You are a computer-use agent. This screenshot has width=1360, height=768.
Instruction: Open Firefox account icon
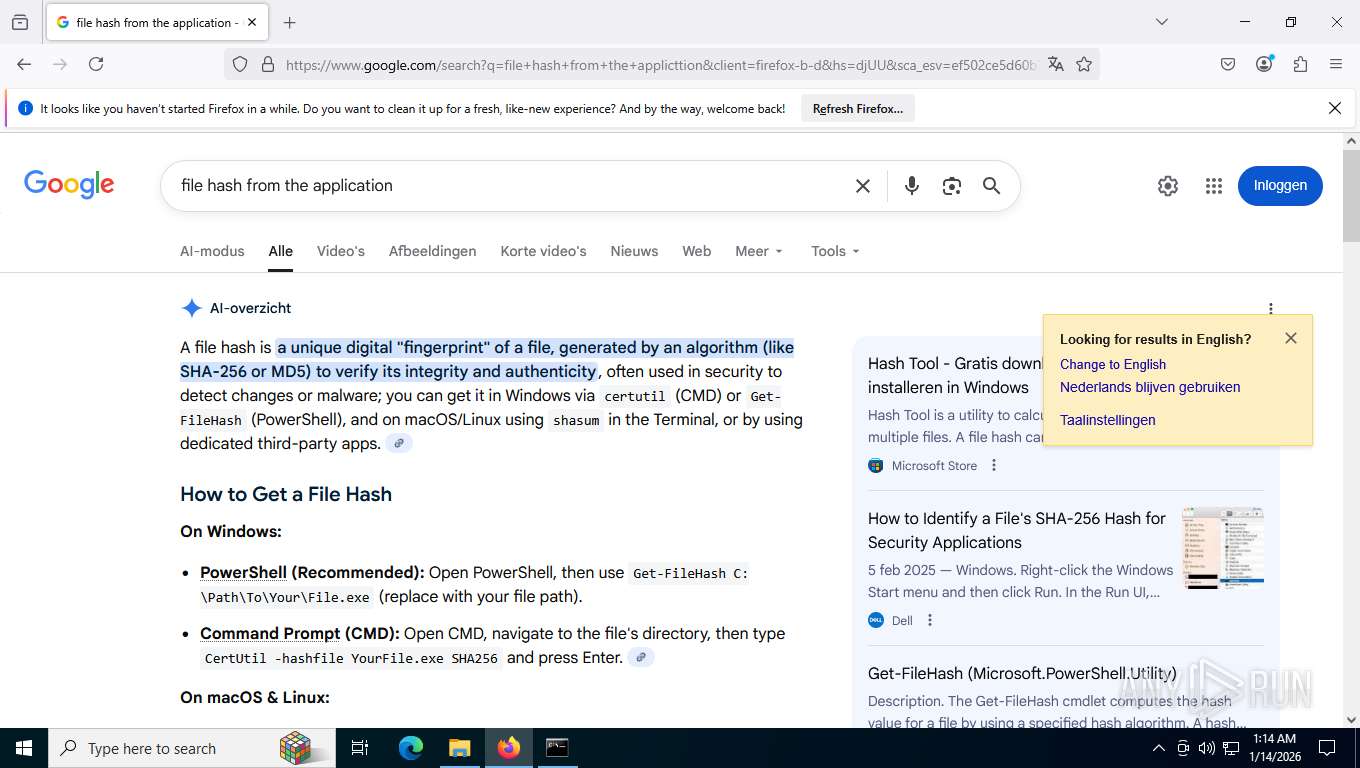click(x=1265, y=64)
